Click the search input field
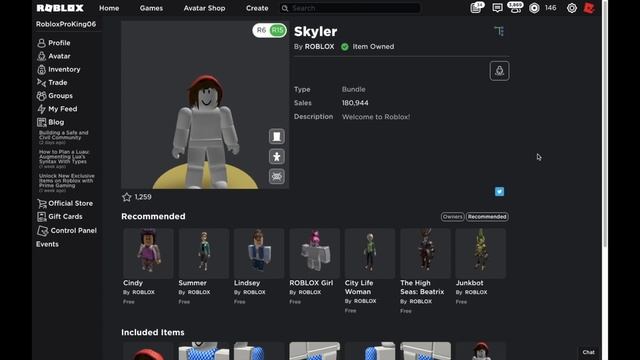Image resolution: width=640 pixels, height=360 pixels. click(350, 8)
